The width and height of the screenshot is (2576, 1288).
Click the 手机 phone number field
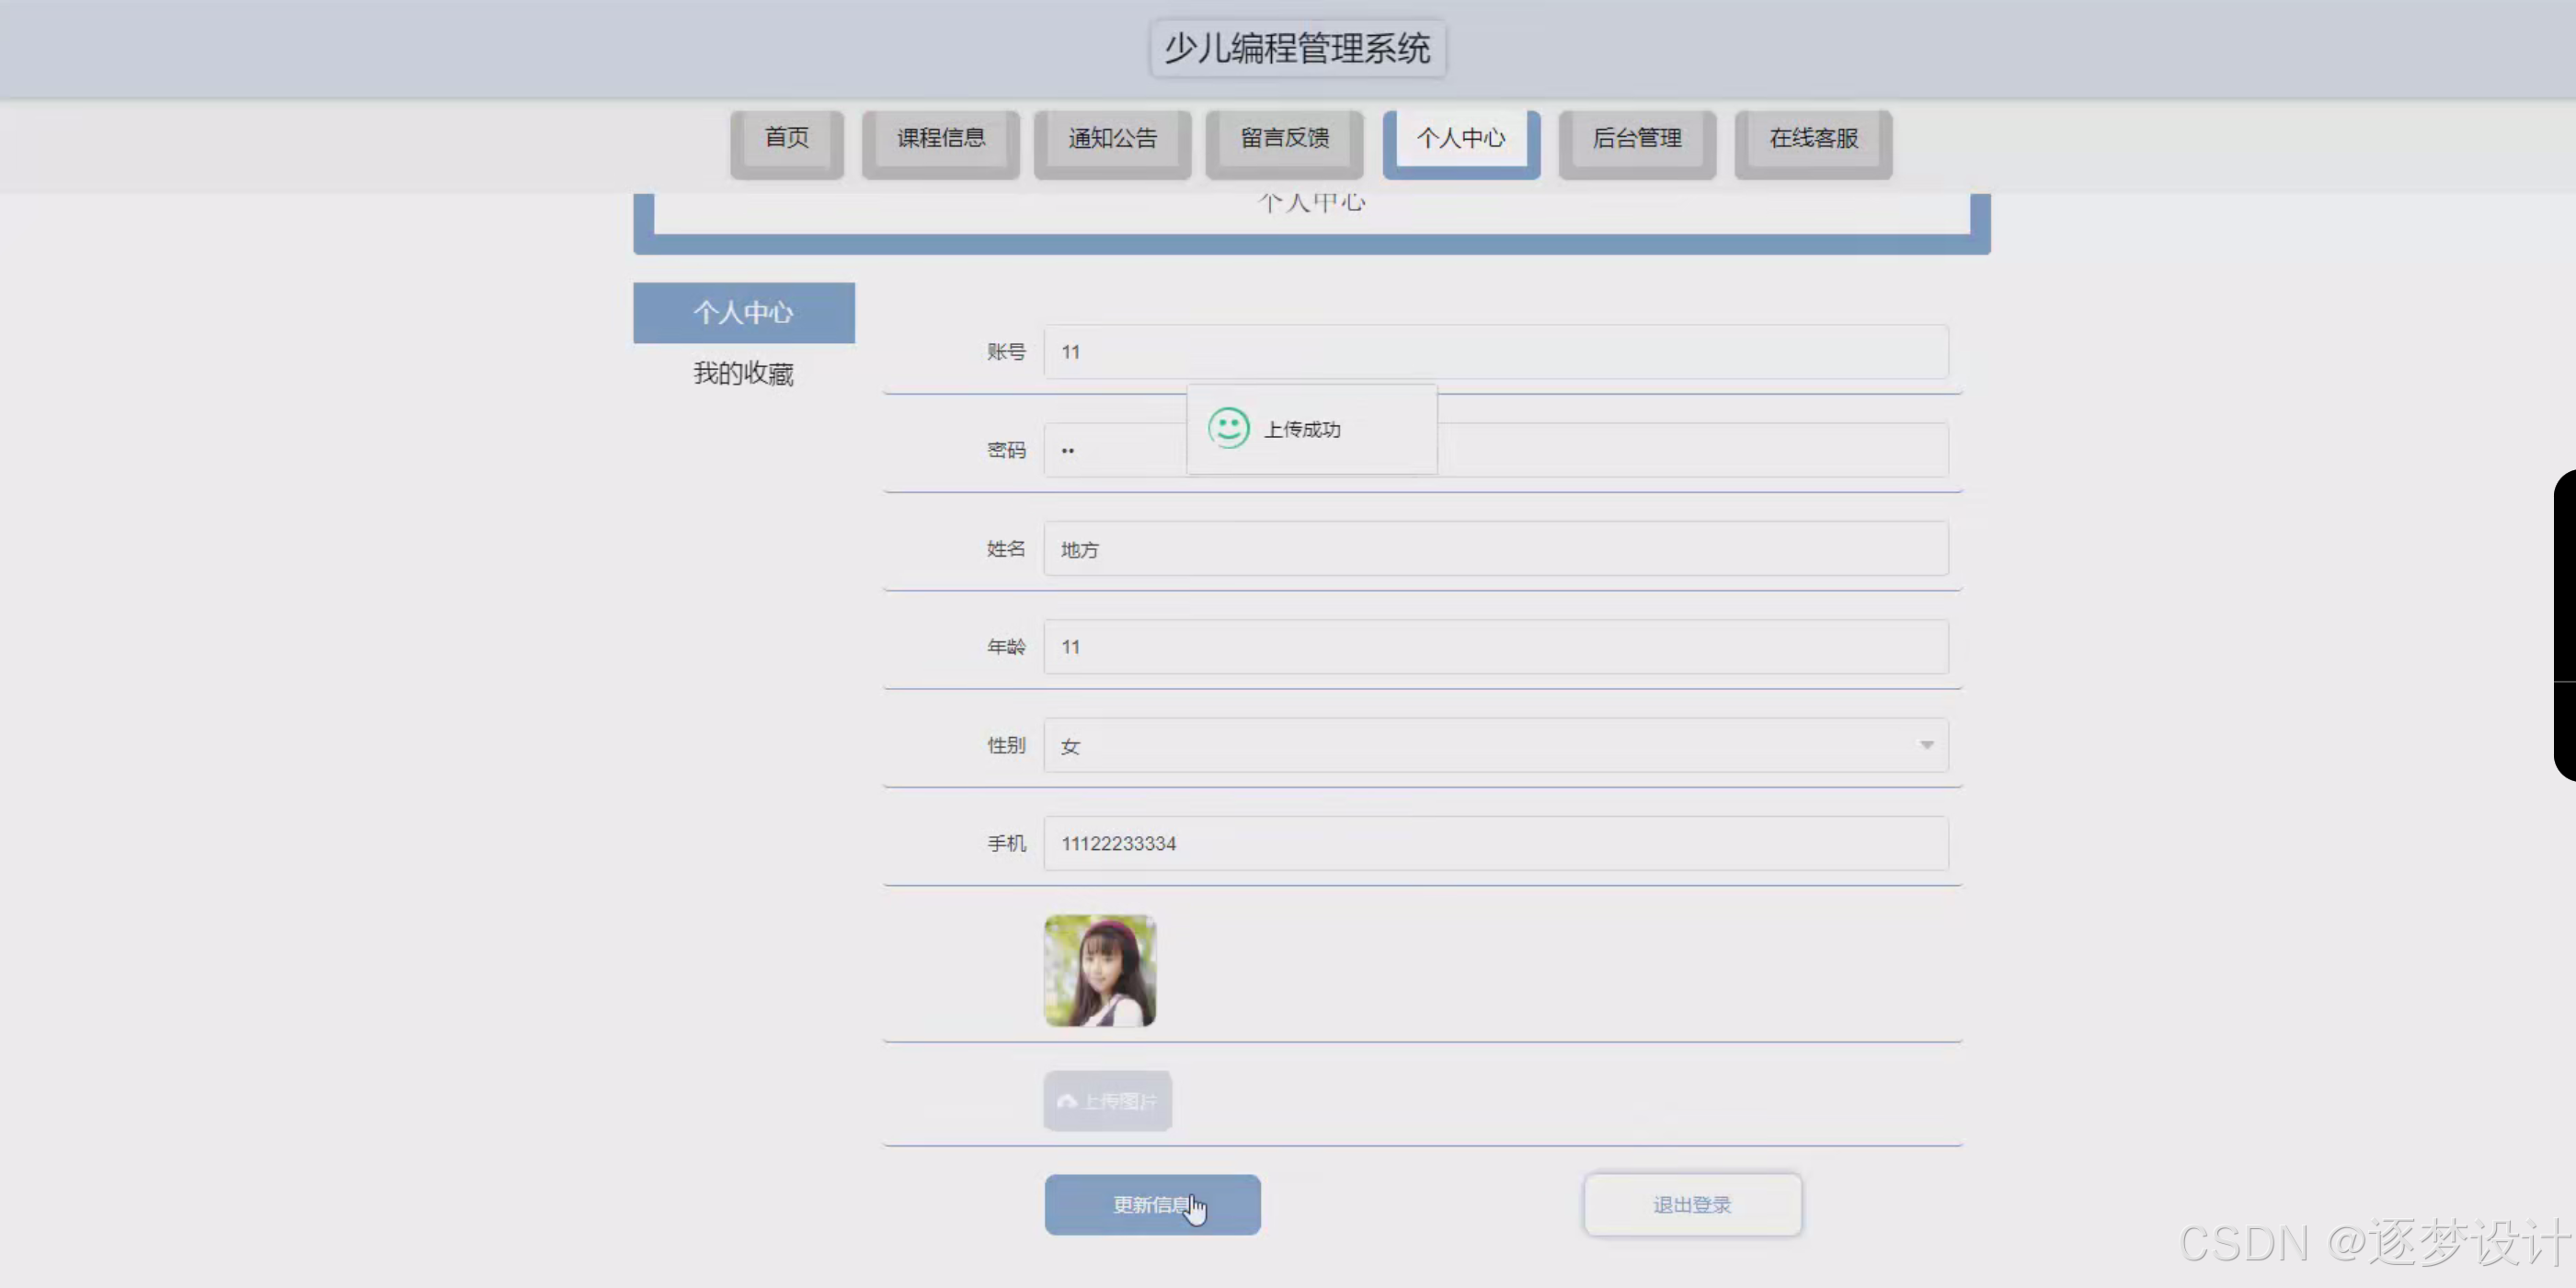click(x=1495, y=844)
